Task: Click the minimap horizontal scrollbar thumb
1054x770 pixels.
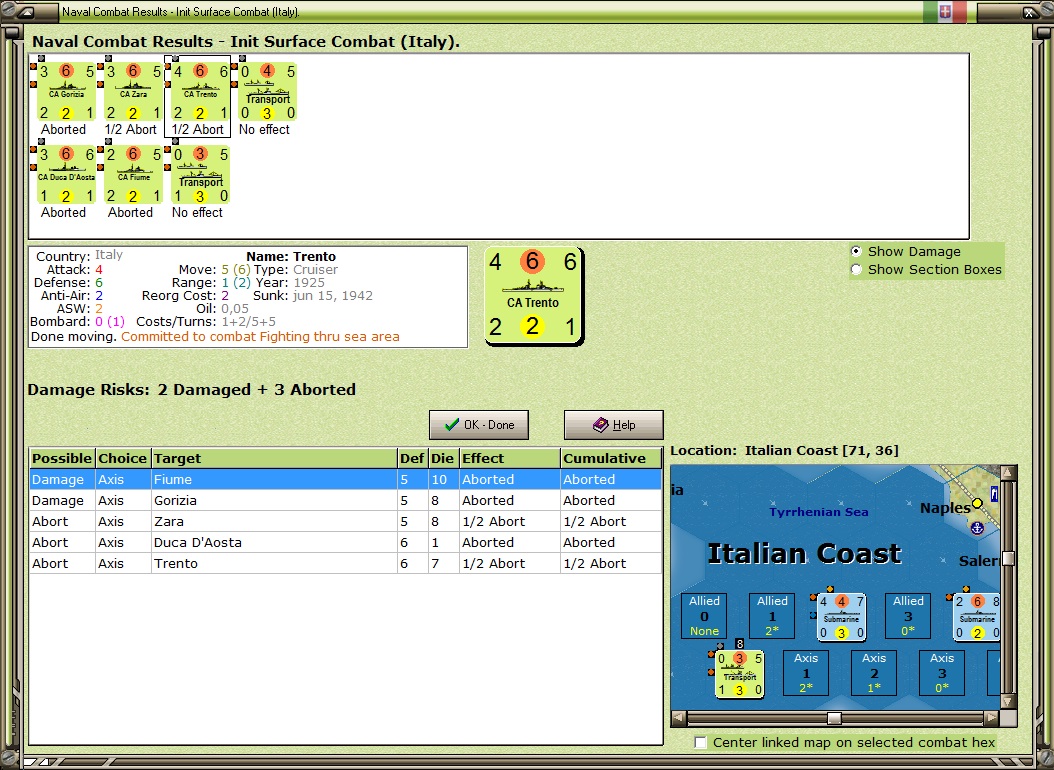Action: (834, 718)
